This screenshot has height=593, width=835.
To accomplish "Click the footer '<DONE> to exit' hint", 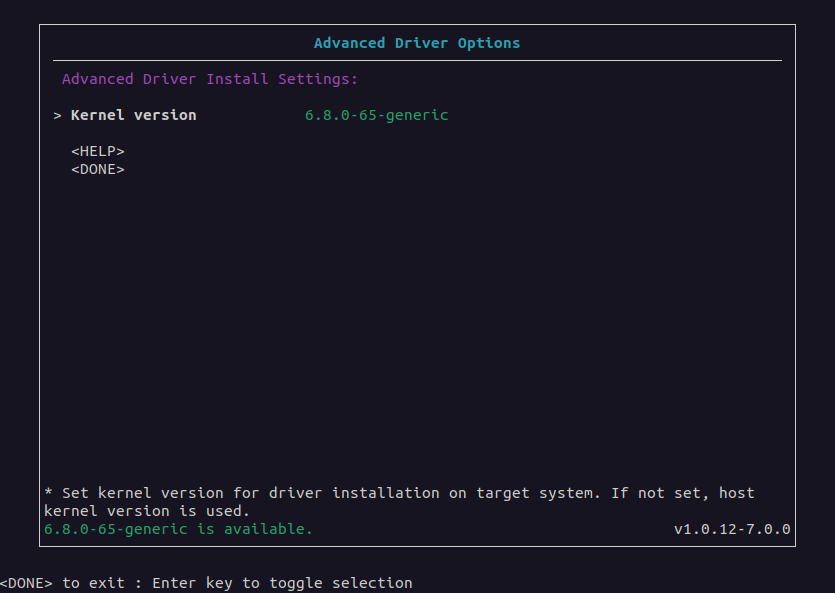I will [x=62, y=583].
